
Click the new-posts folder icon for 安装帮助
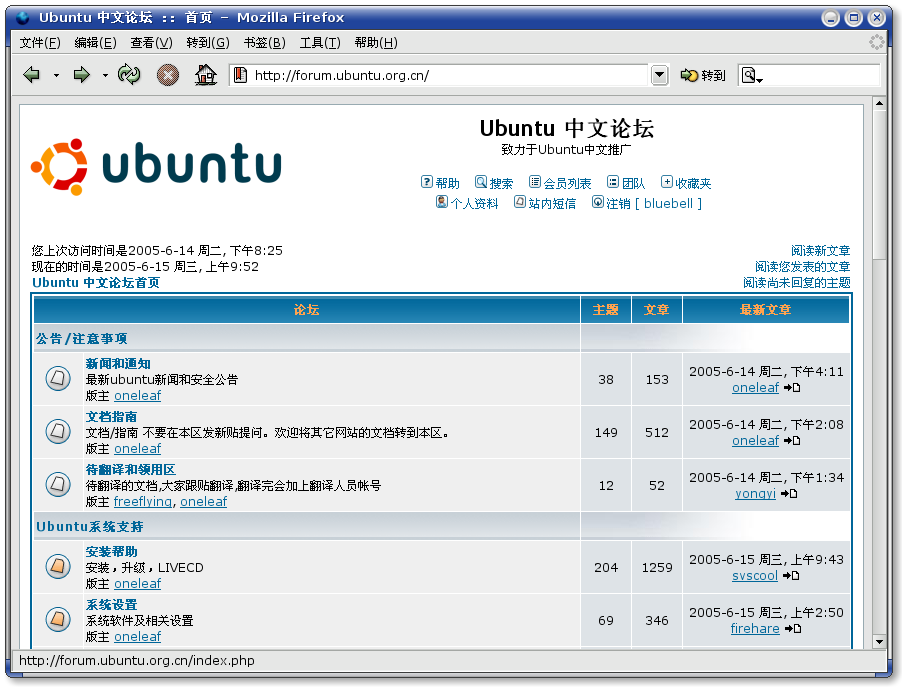(58, 567)
